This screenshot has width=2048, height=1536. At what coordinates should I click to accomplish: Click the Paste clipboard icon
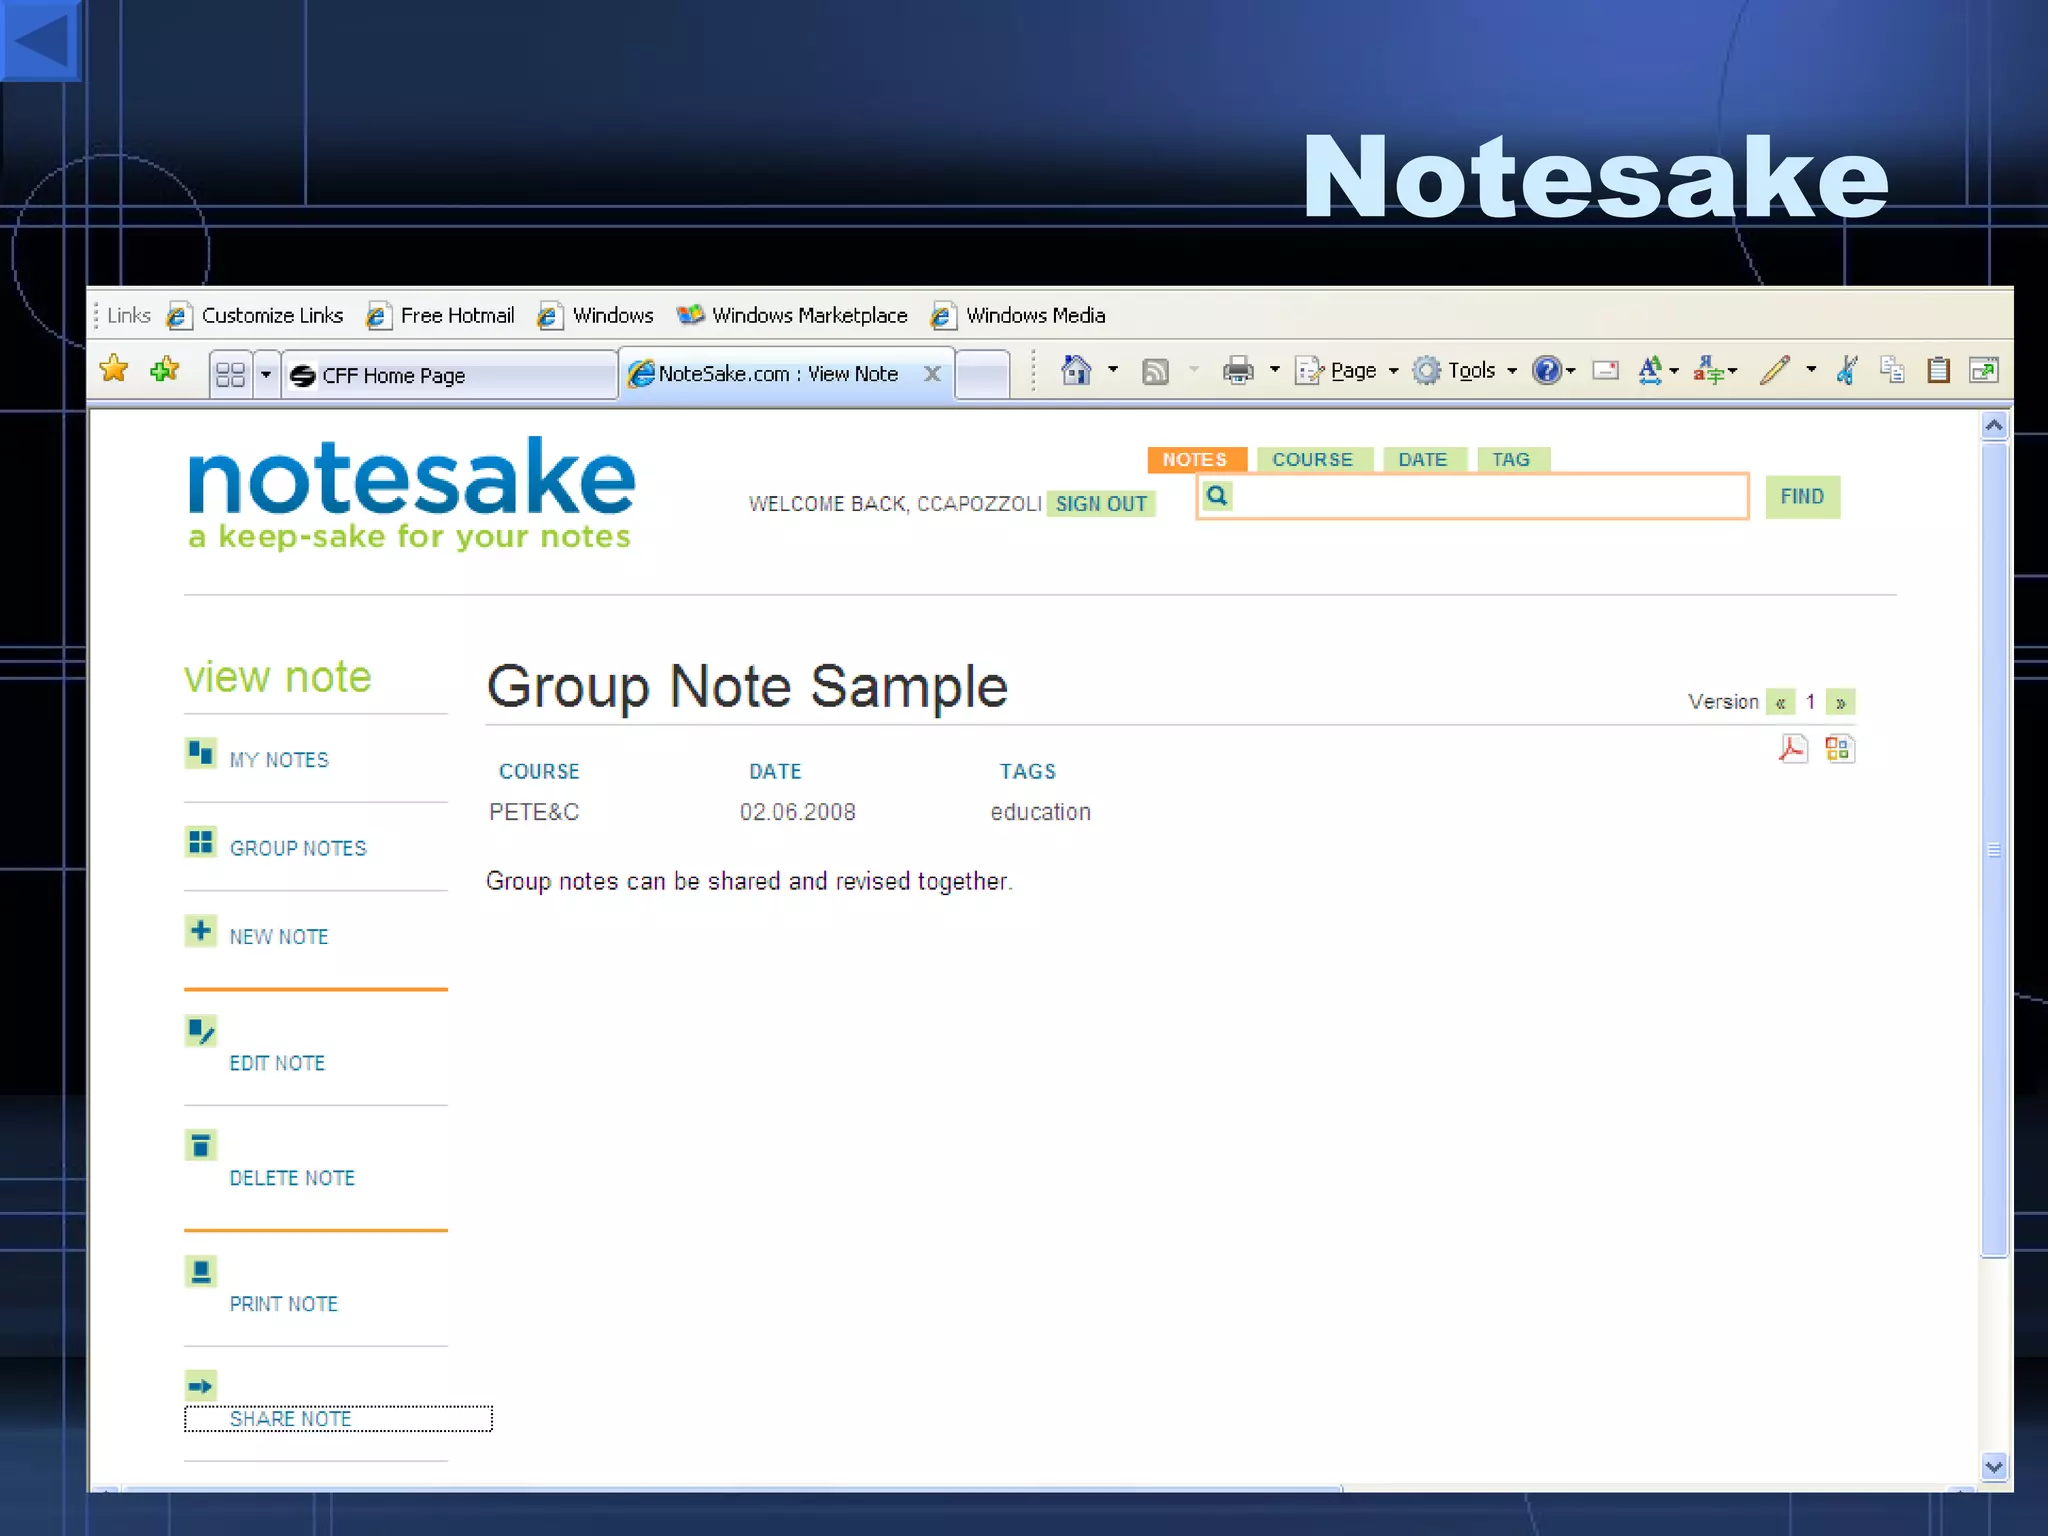pos(1938,370)
